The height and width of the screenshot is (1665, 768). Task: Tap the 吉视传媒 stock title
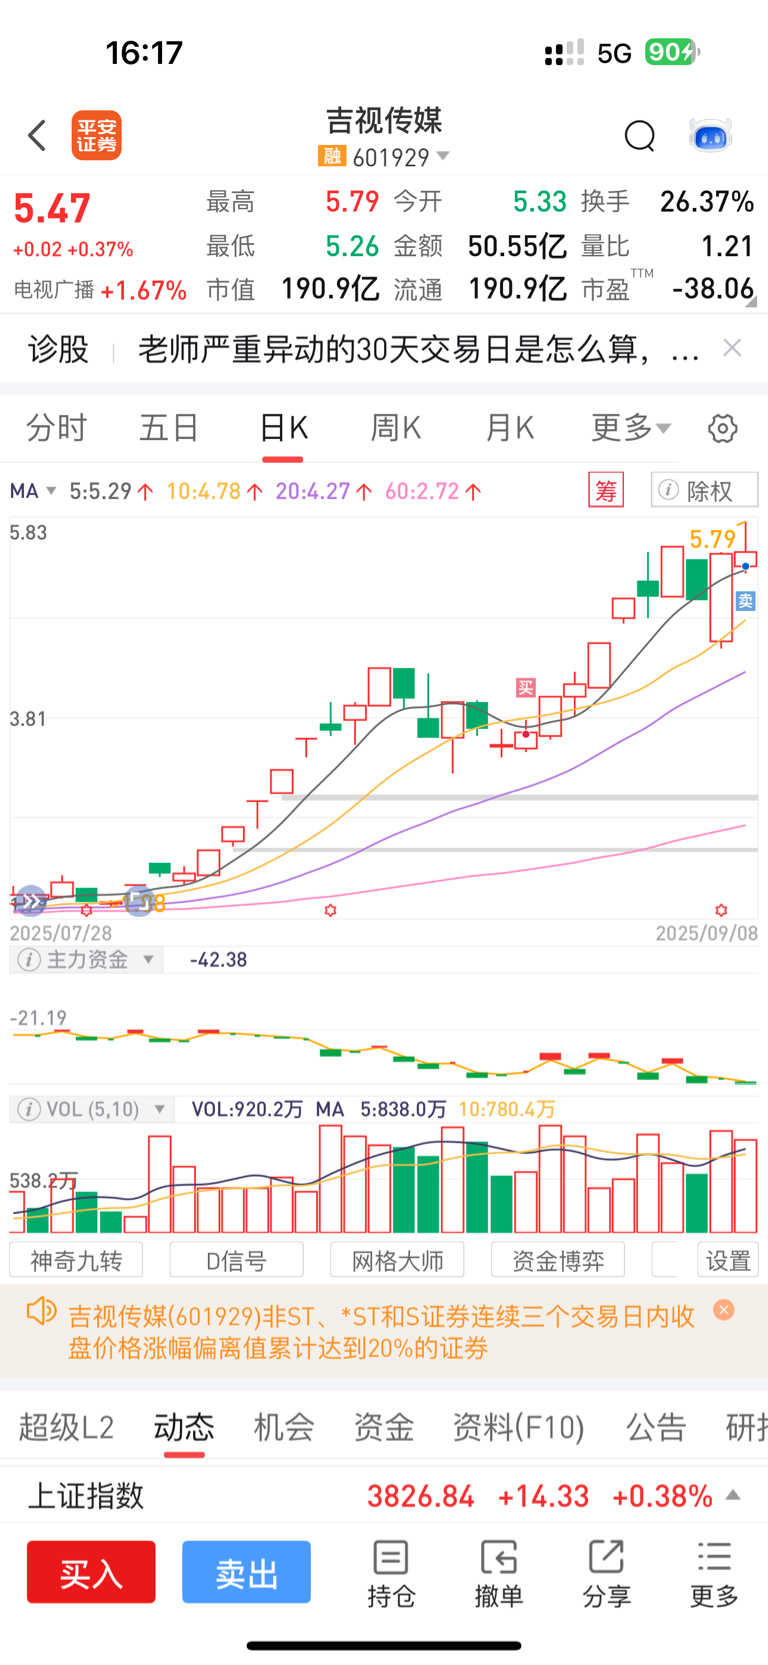point(384,120)
